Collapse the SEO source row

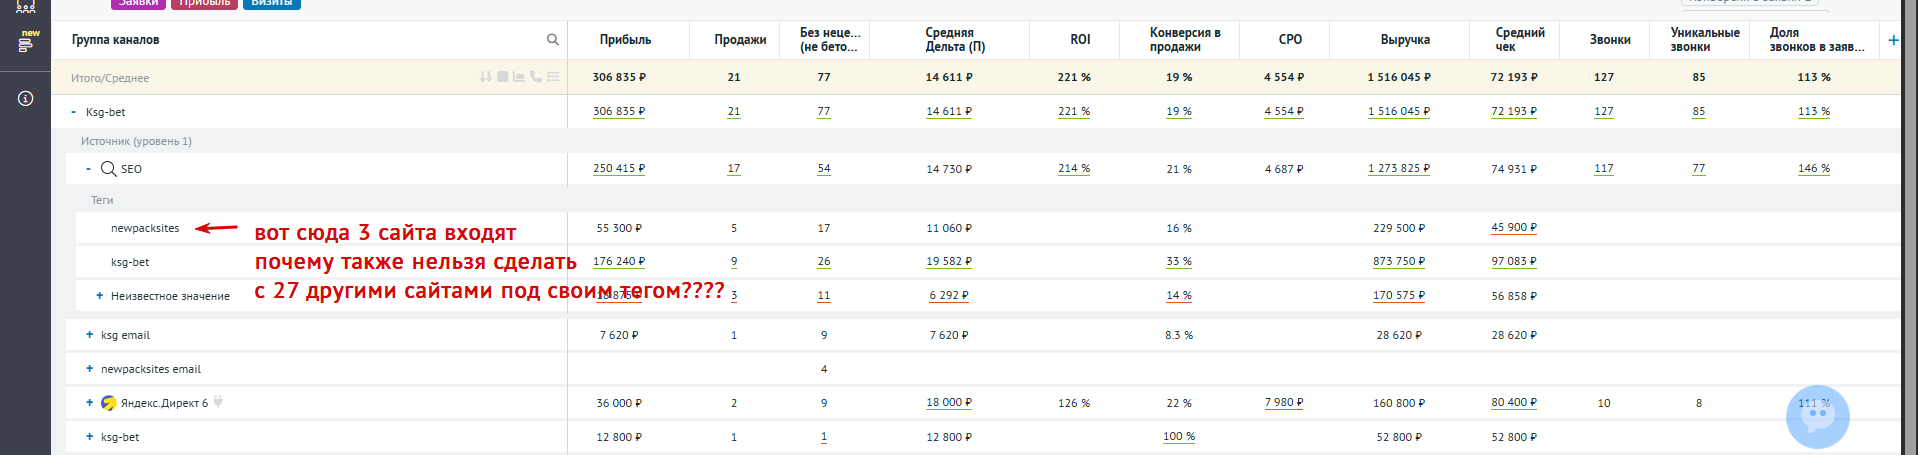(89, 169)
